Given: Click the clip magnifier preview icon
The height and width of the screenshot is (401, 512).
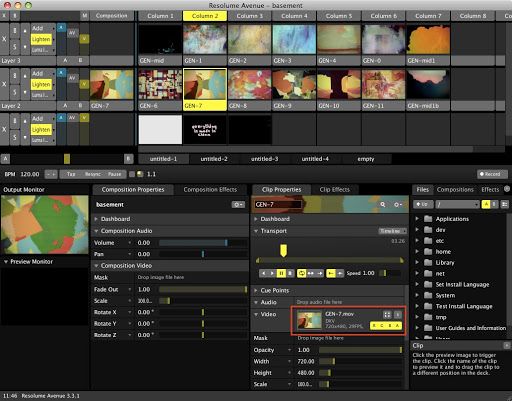Looking at the screenshot, I should 383,204.
